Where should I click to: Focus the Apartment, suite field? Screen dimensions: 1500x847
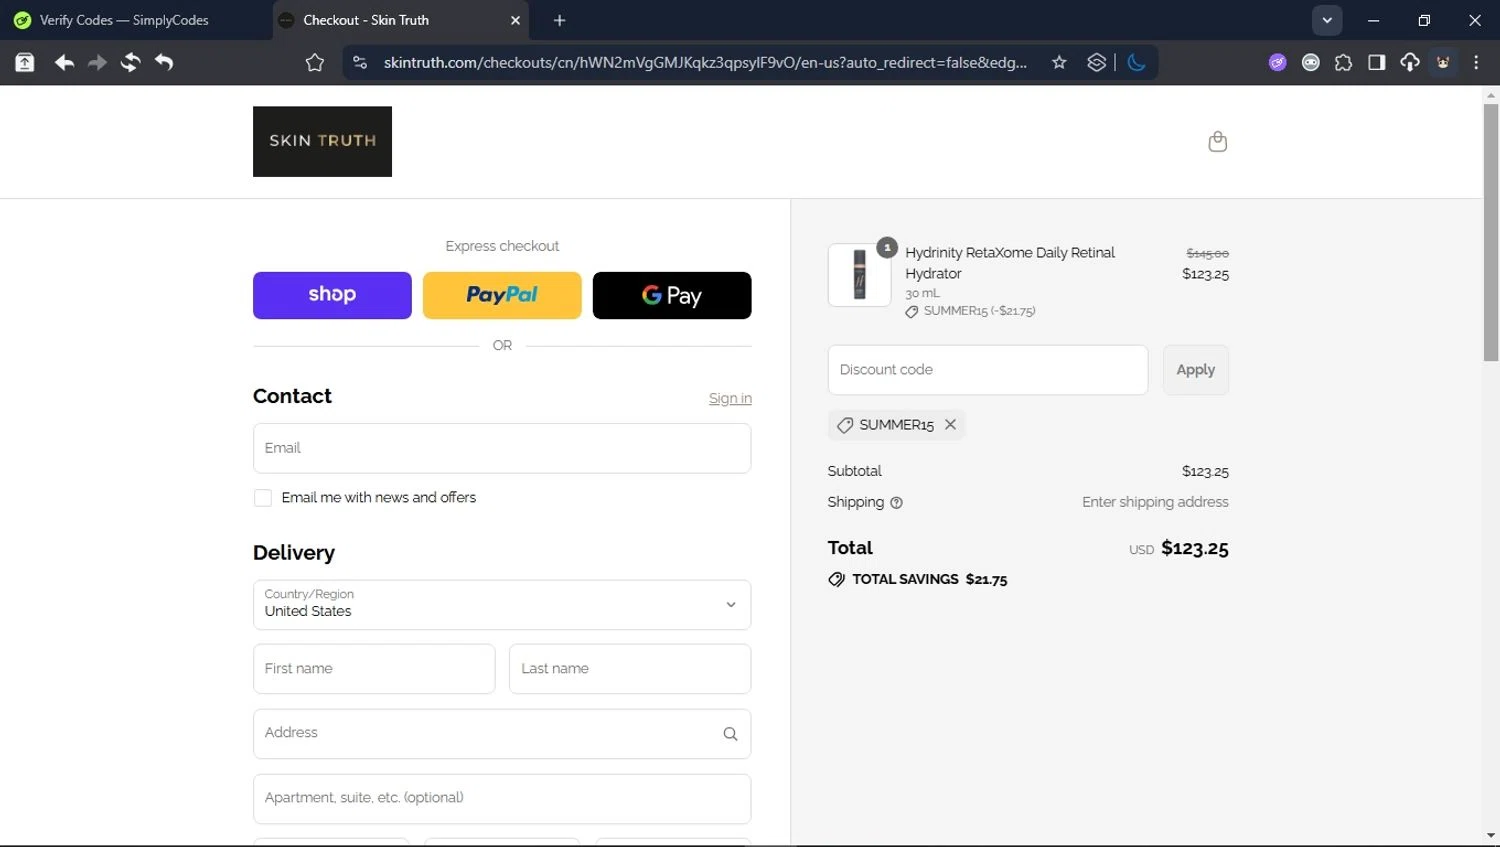coord(502,799)
